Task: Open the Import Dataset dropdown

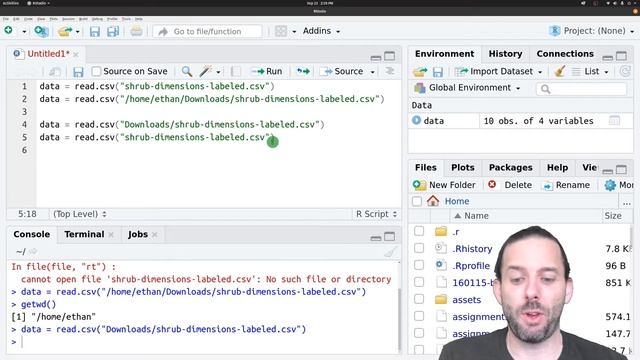Action: click(x=498, y=71)
